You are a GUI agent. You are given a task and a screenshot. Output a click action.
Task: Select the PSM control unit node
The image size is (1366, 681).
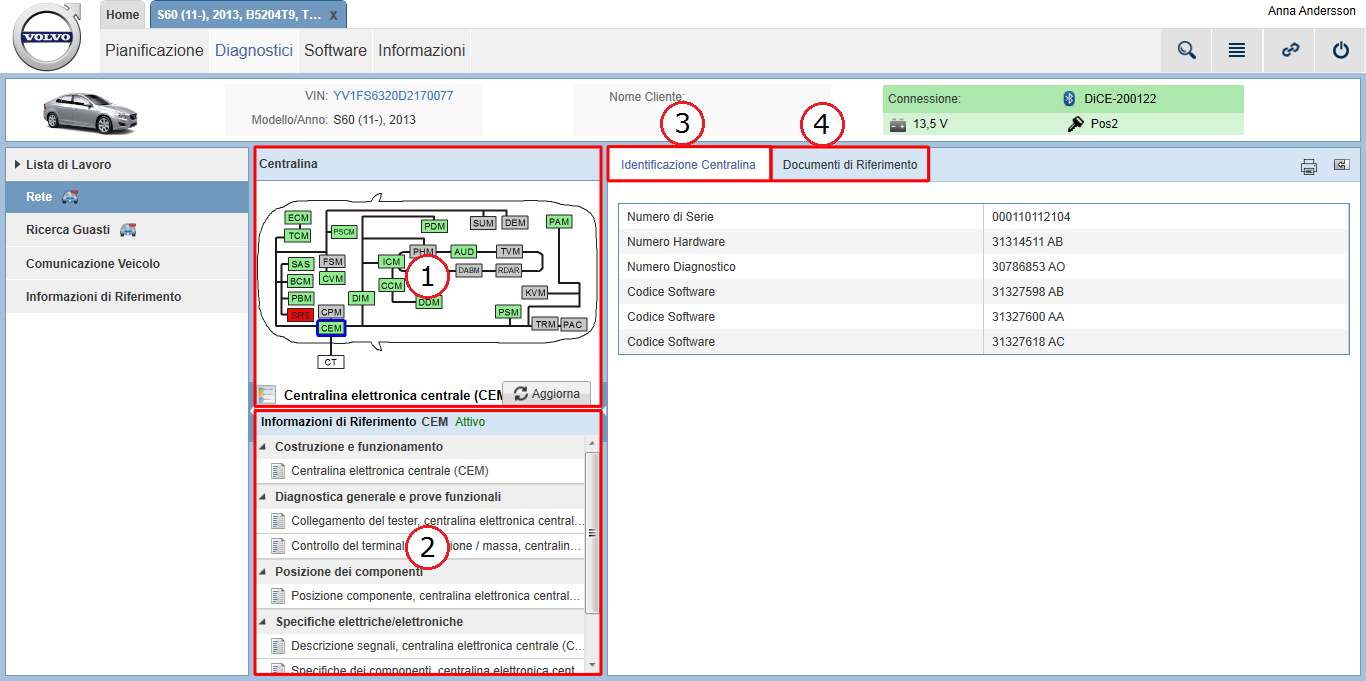[x=509, y=312]
